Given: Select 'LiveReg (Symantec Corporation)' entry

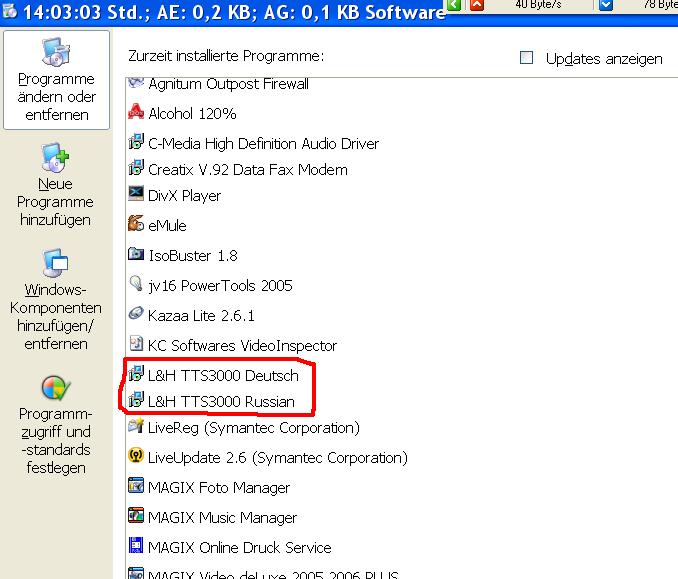Looking at the screenshot, I should click(254, 428).
